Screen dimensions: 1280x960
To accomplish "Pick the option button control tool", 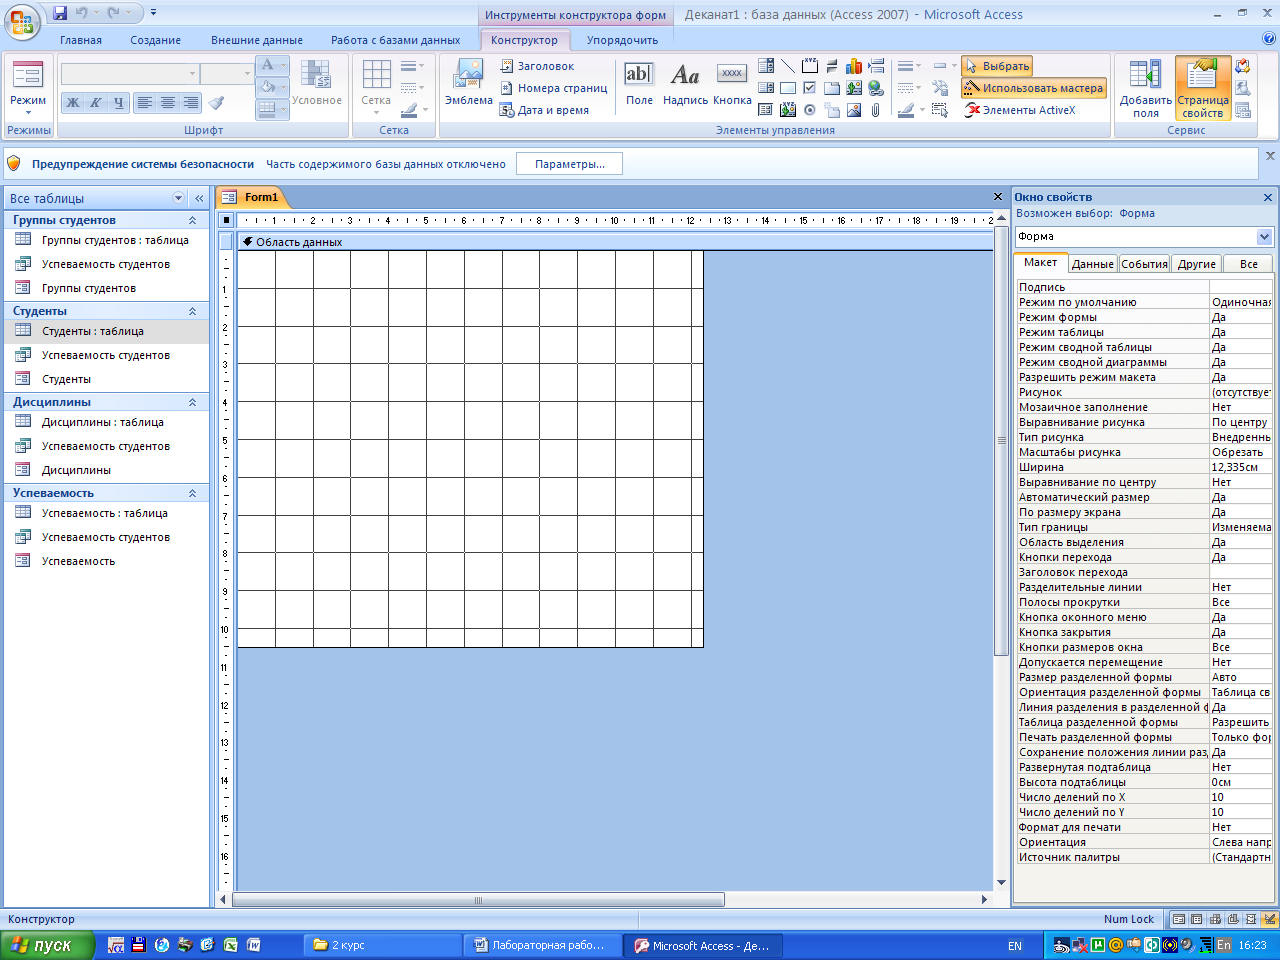I will point(810,110).
